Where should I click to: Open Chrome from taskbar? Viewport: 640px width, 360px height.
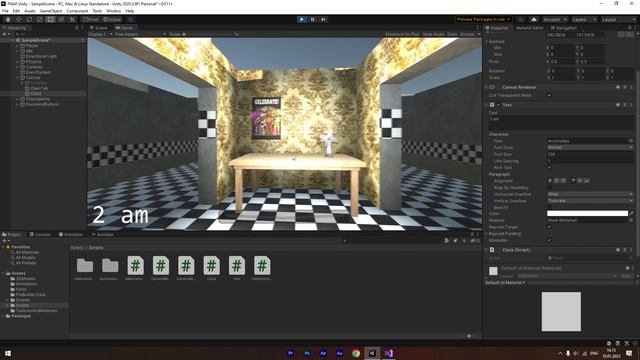pyautogui.click(x=356, y=353)
